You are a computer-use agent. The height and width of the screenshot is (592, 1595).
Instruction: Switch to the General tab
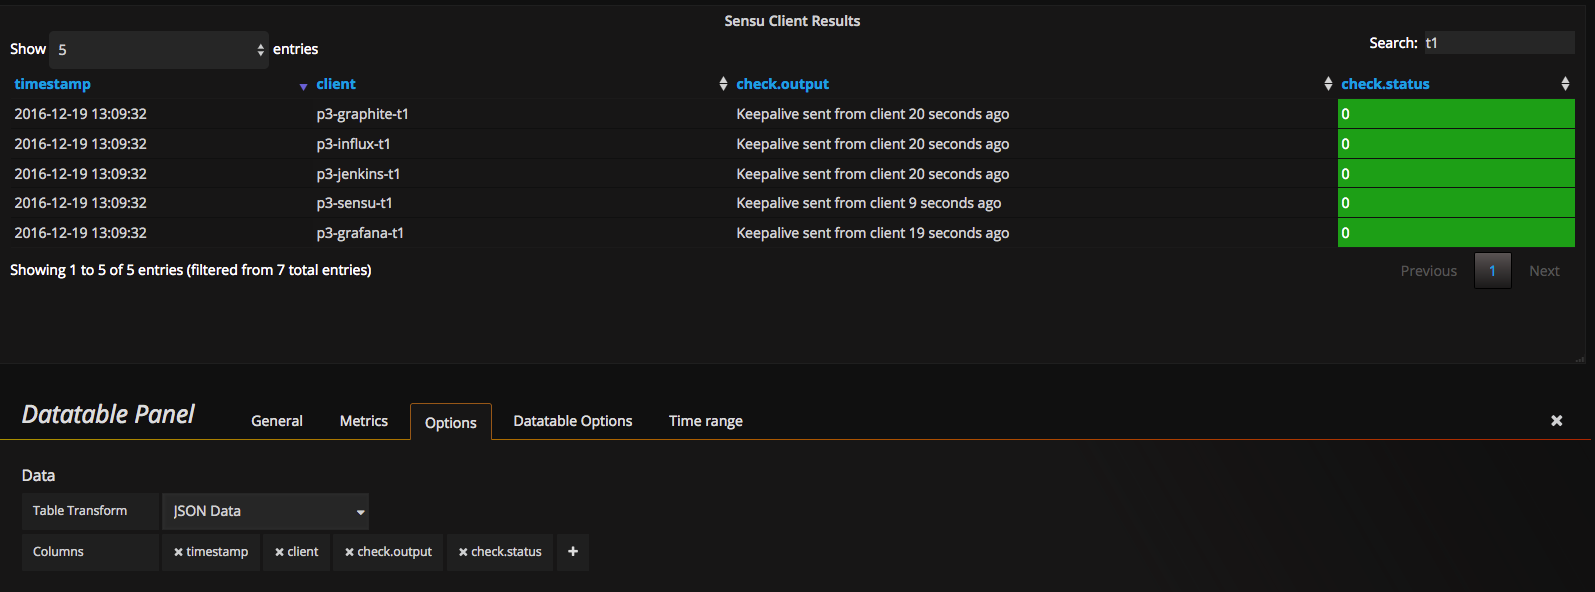(277, 421)
